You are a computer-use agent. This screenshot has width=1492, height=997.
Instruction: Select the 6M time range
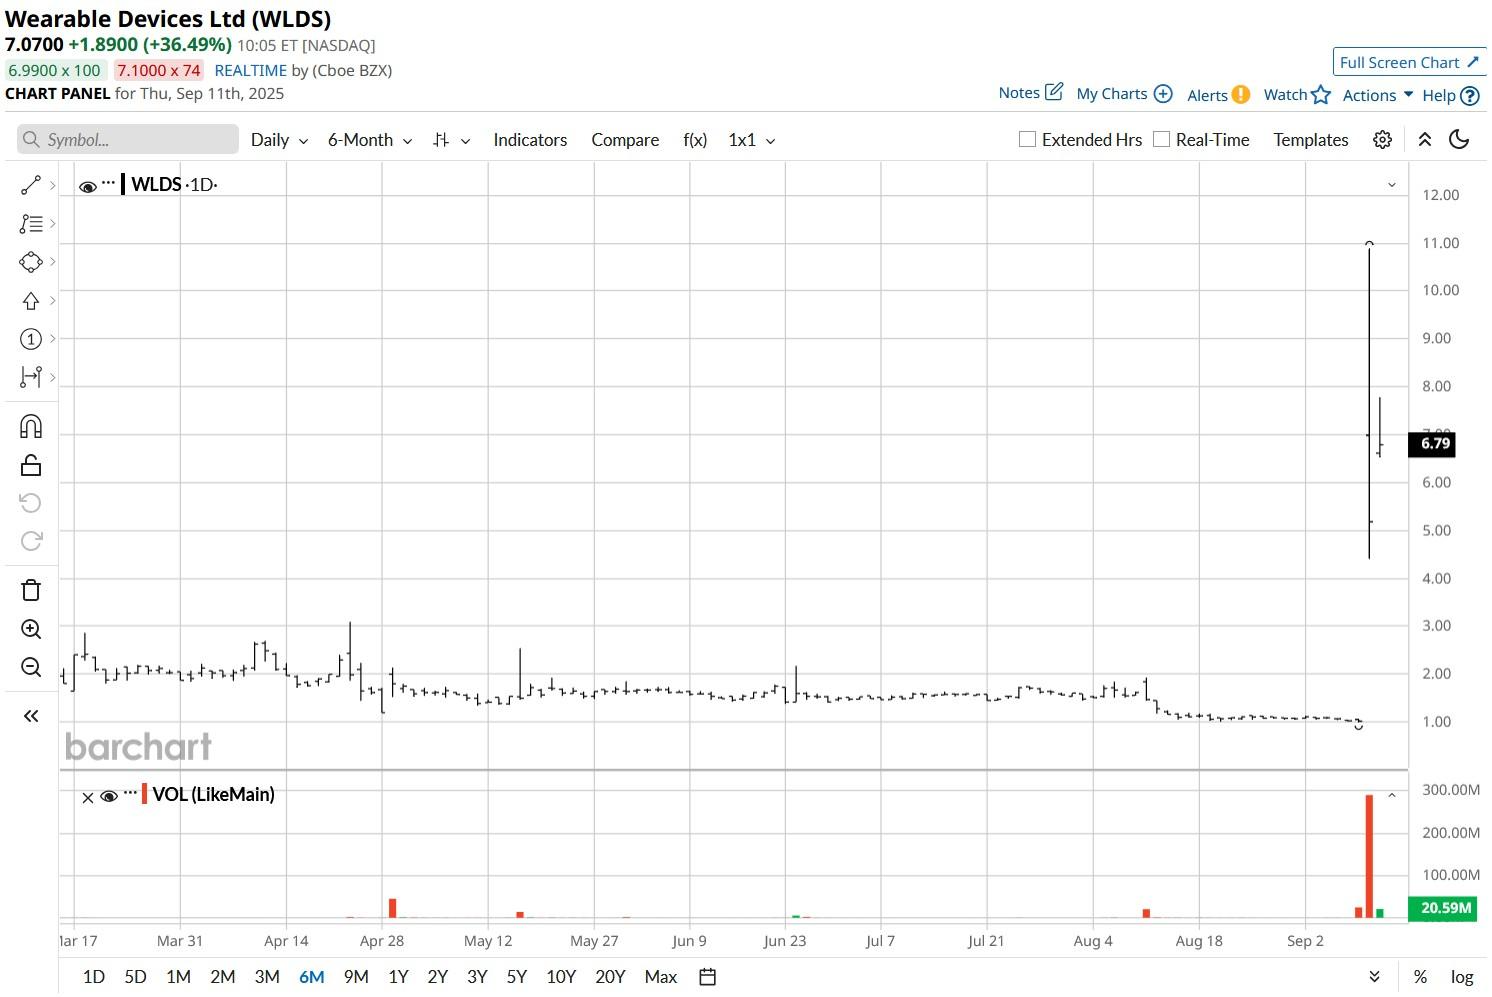pyautogui.click(x=312, y=977)
